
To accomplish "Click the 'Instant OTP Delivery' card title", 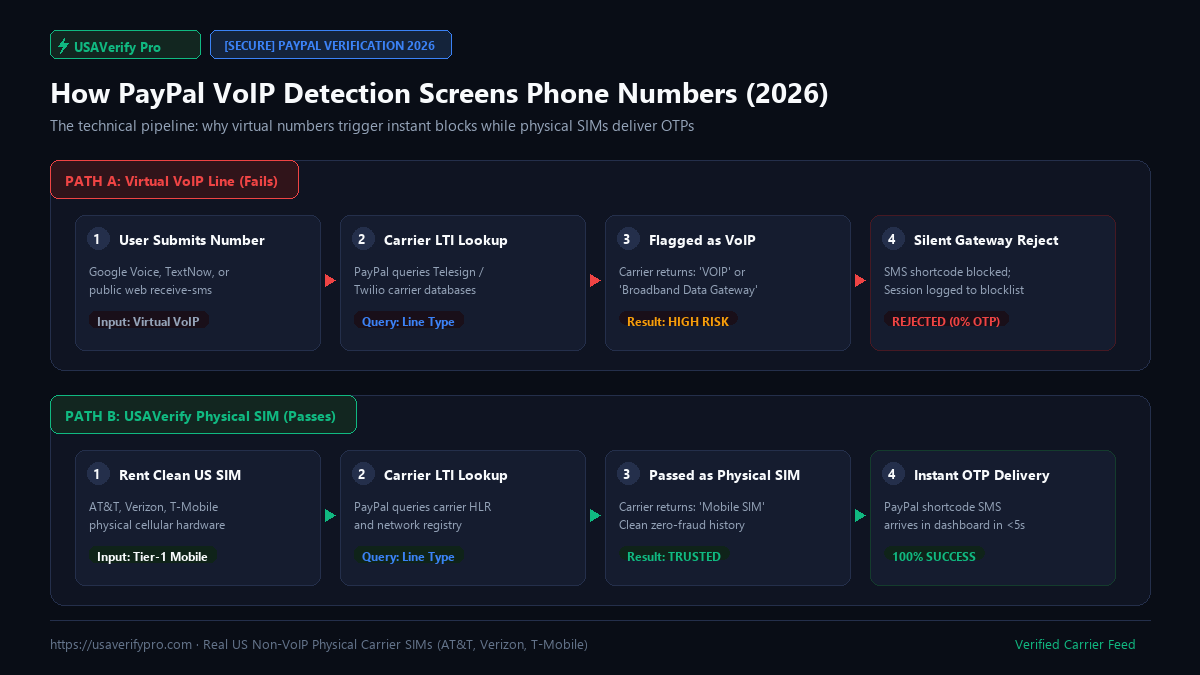I will click(x=981, y=475).
